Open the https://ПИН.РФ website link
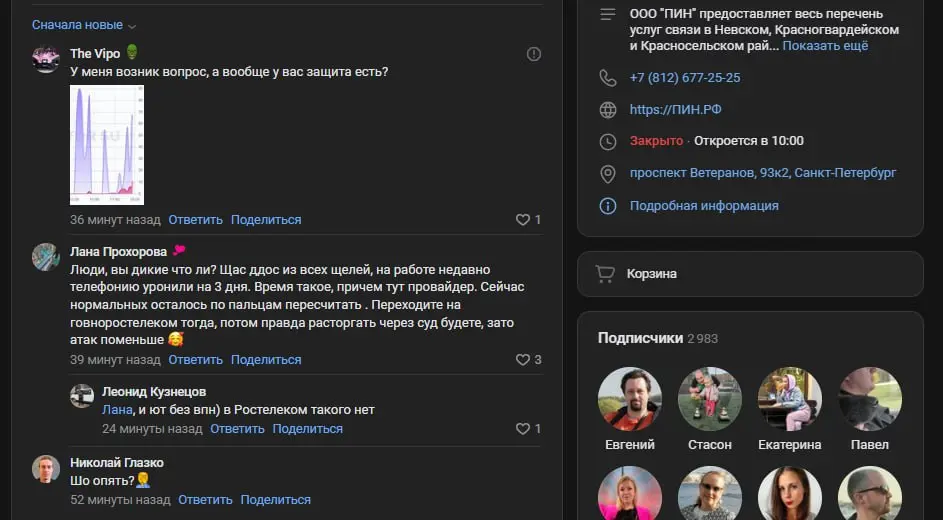Image resolution: width=943 pixels, height=520 pixels. [675, 110]
